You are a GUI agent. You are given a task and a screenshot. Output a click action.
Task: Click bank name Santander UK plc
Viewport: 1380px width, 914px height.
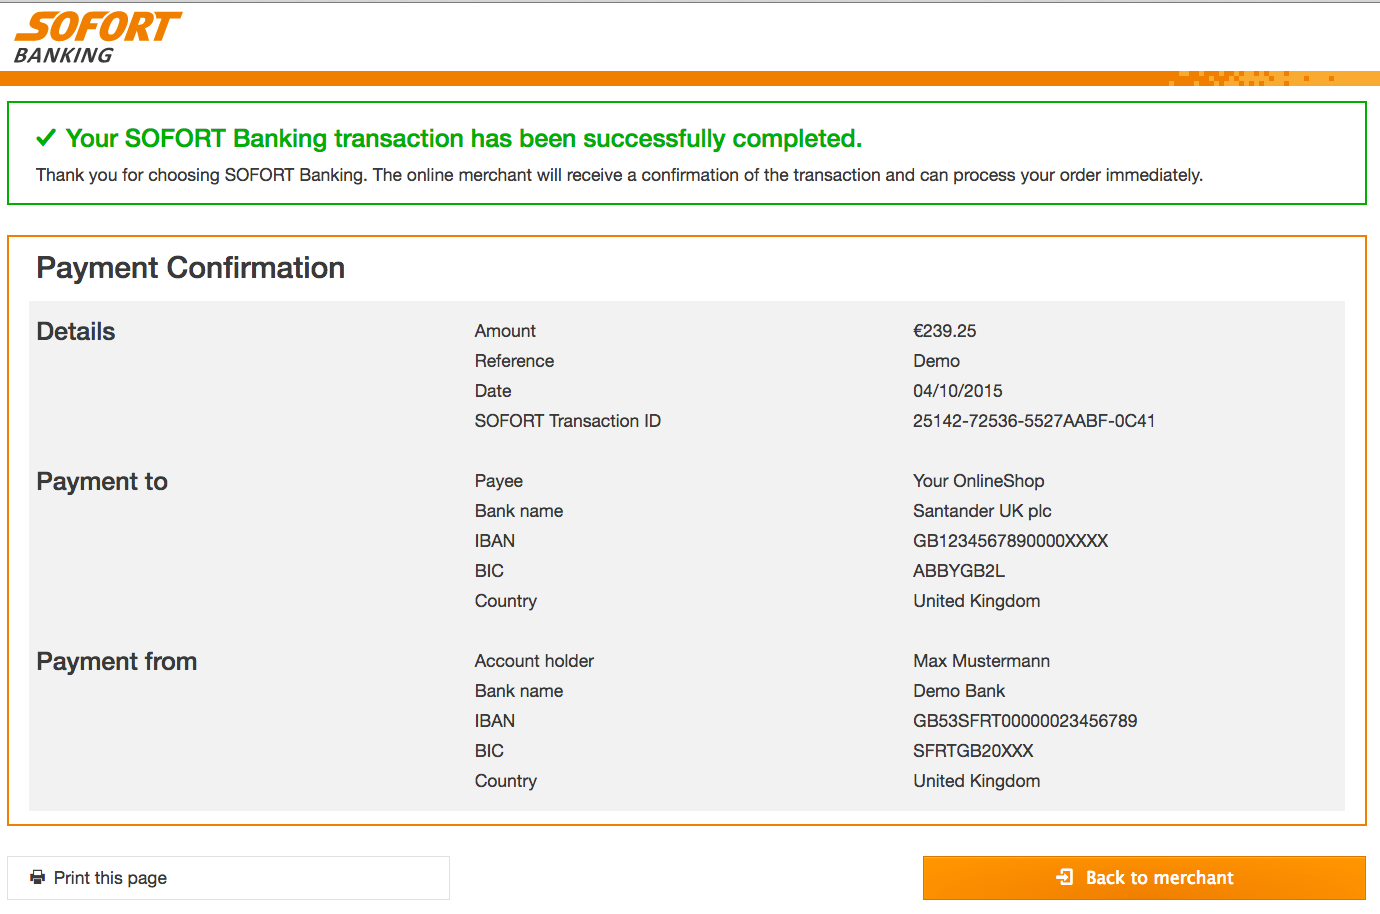pos(982,511)
